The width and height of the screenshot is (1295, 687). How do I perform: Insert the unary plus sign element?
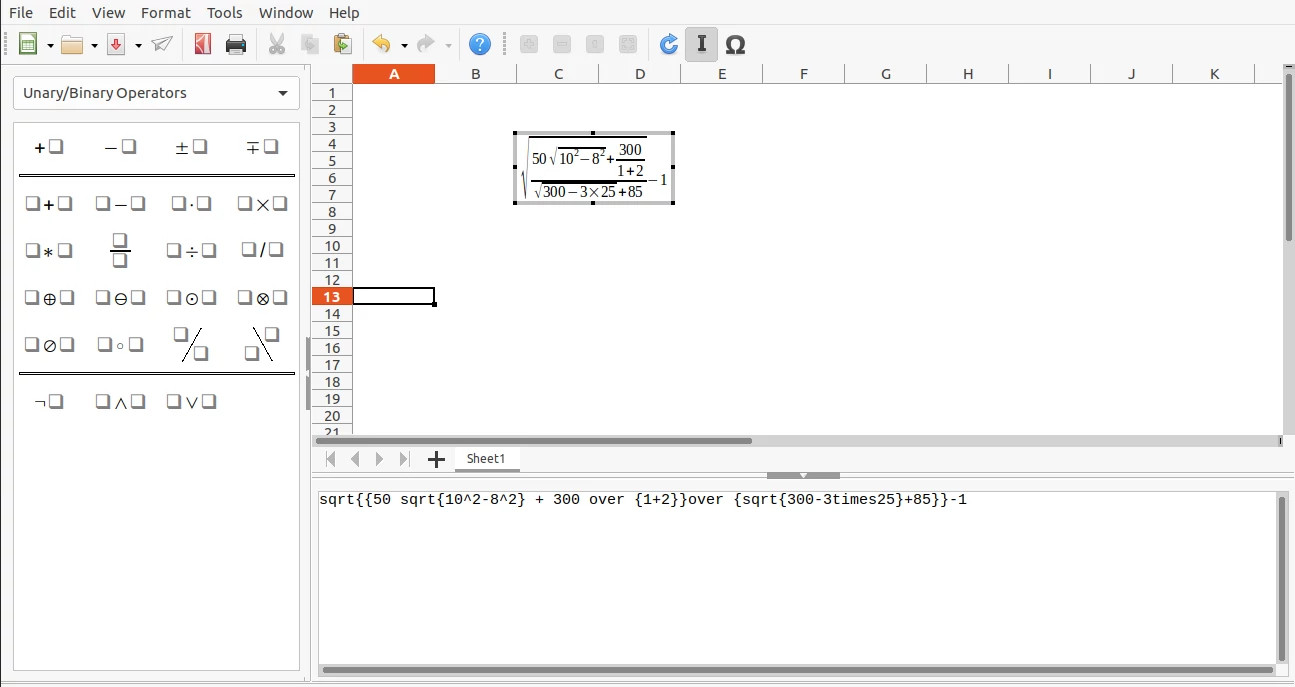click(x=49, y=147)
